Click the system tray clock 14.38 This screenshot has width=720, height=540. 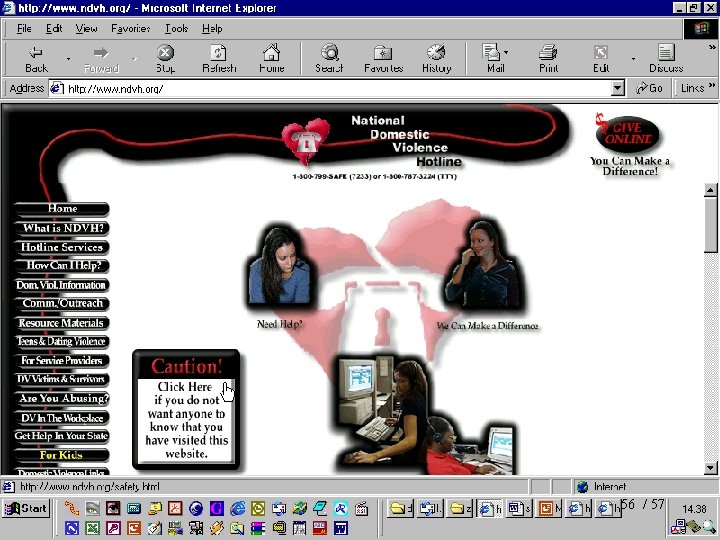694,509
